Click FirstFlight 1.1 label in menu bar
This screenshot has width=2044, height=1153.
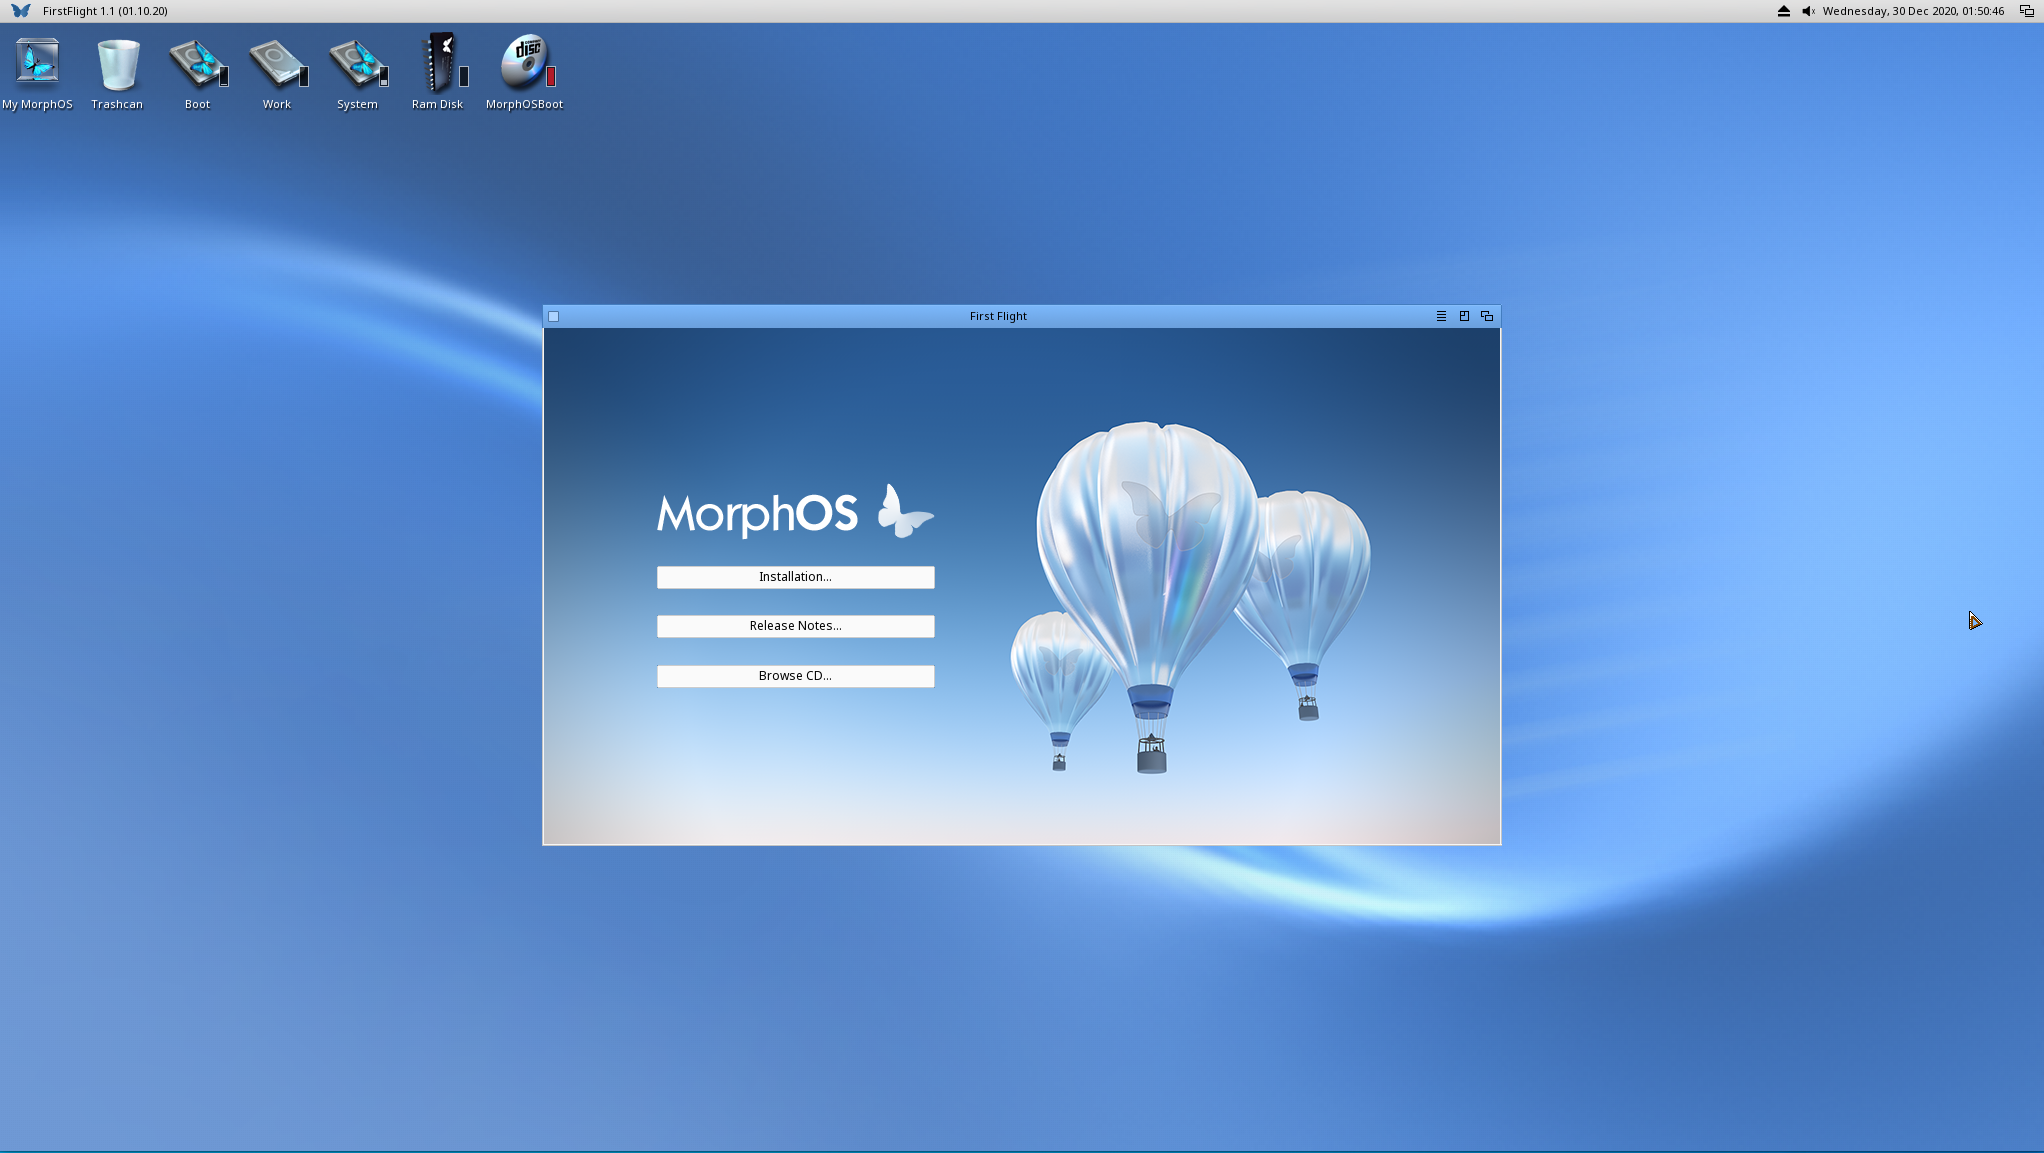coord(104,11)
